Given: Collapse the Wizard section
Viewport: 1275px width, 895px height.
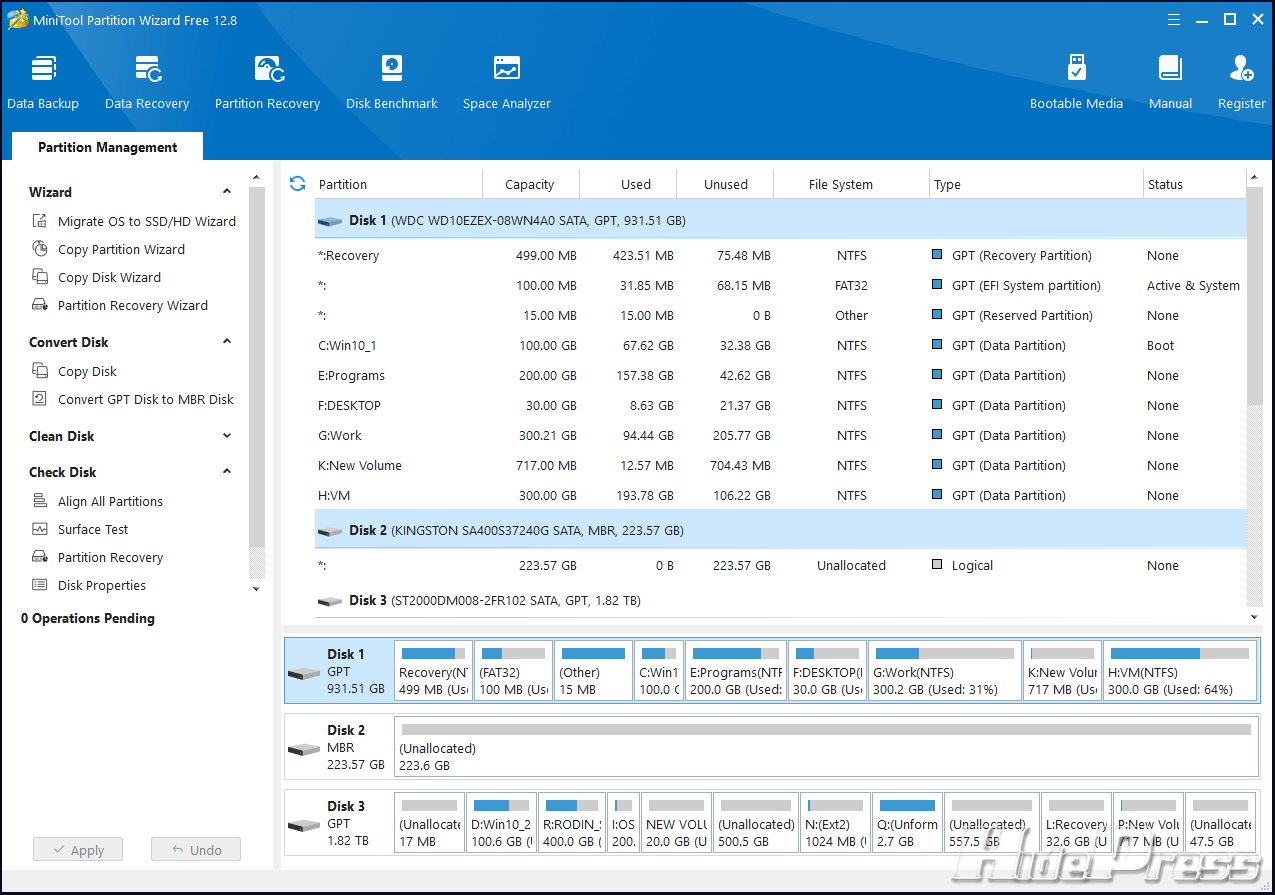Looking at the screenshot, I should point(227,192).
